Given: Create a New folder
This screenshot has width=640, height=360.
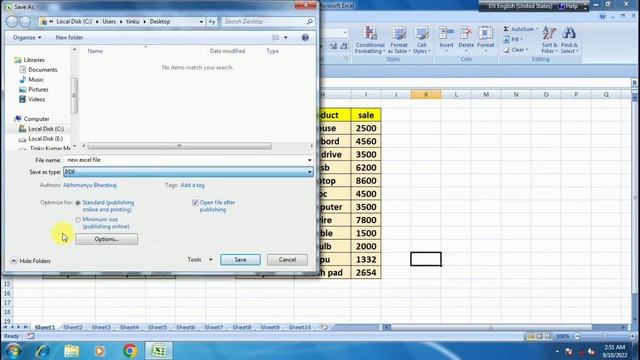Looking at the screenshot, I should (69, 38).
